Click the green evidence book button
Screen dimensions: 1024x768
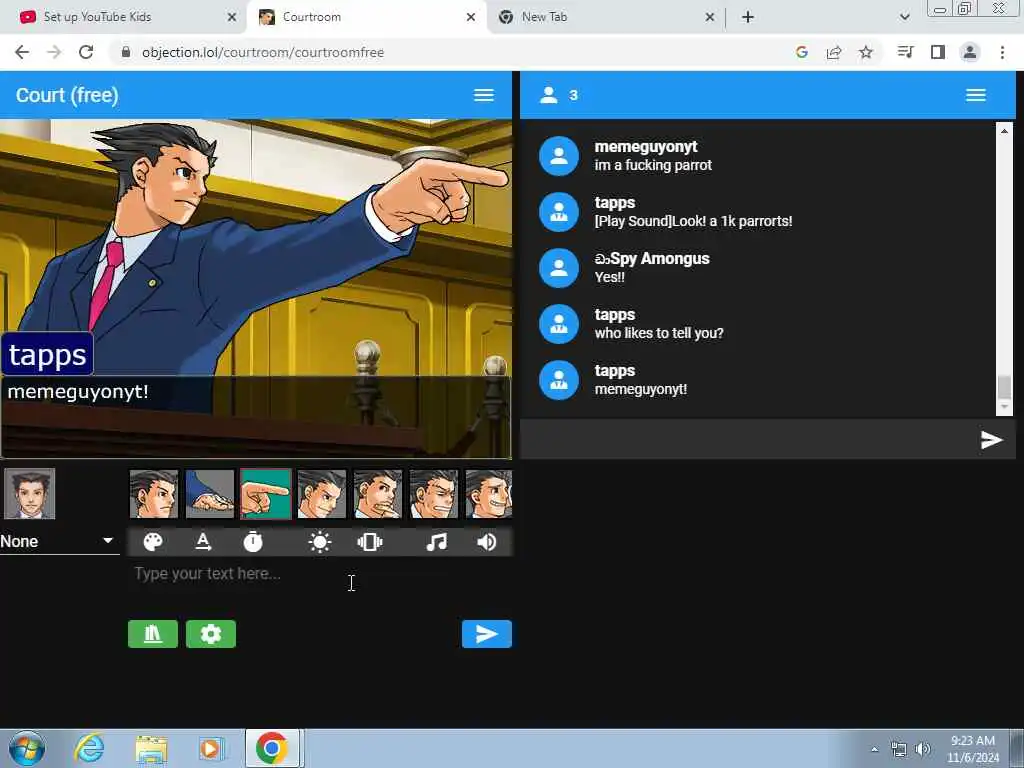pyautogui.click(x=153, y=633)
